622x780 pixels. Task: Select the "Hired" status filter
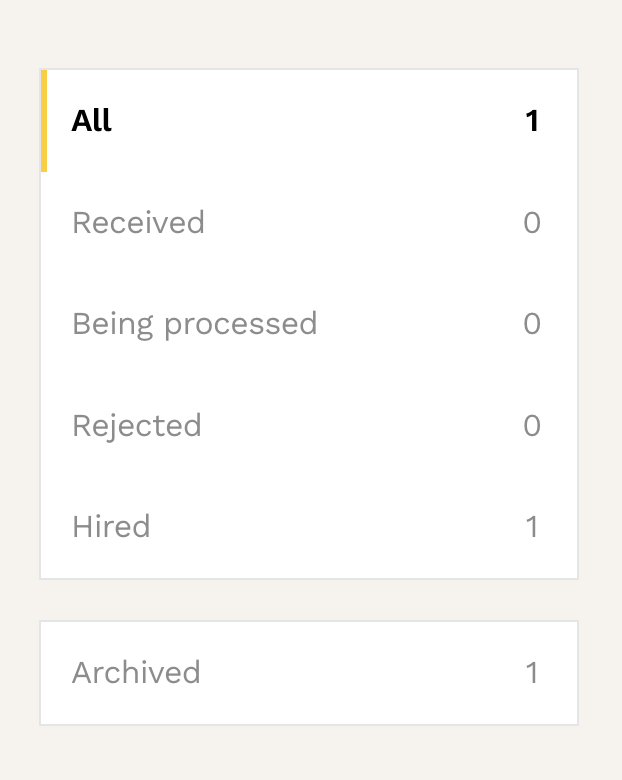point(111,527)
